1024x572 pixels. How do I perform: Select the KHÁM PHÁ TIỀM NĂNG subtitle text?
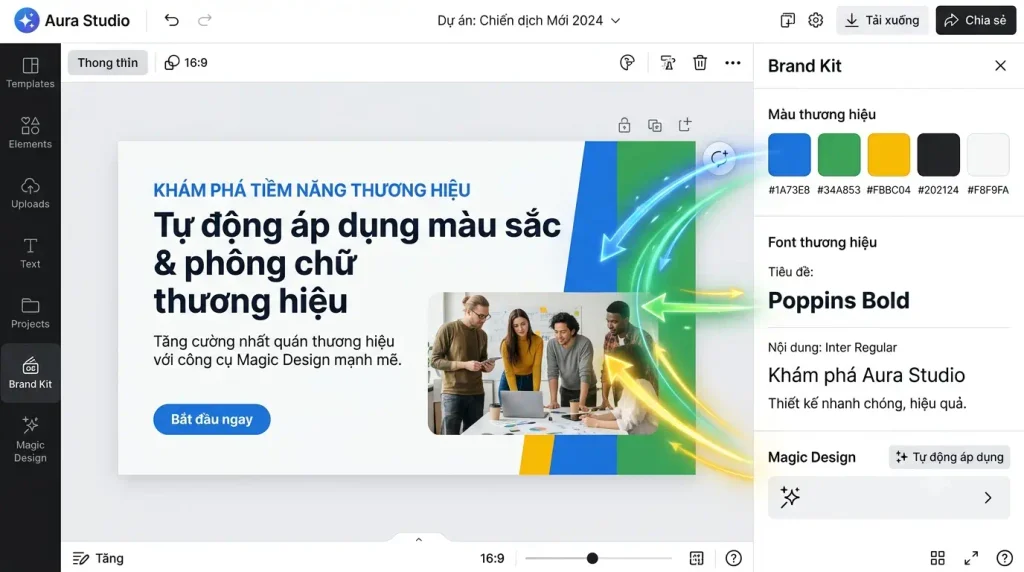(312, 190)
